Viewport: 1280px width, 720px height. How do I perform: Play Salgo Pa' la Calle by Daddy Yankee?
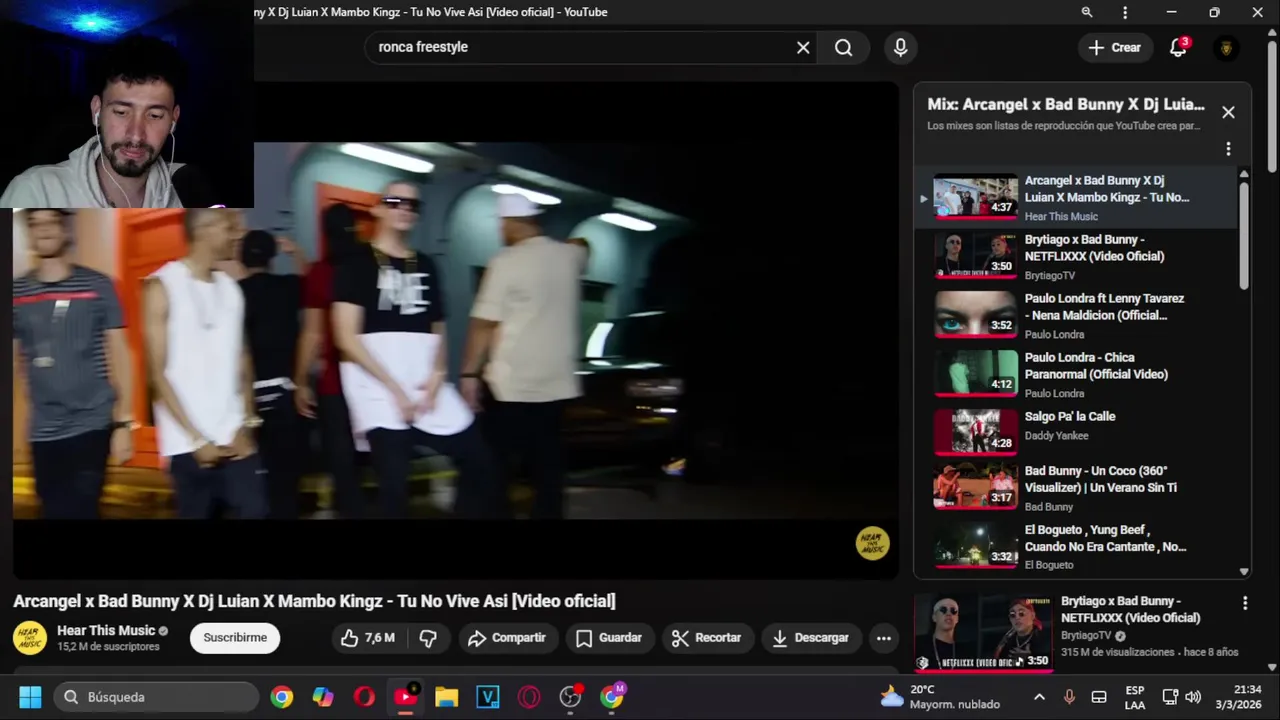pyautogui.click(x=1076, y=431)
